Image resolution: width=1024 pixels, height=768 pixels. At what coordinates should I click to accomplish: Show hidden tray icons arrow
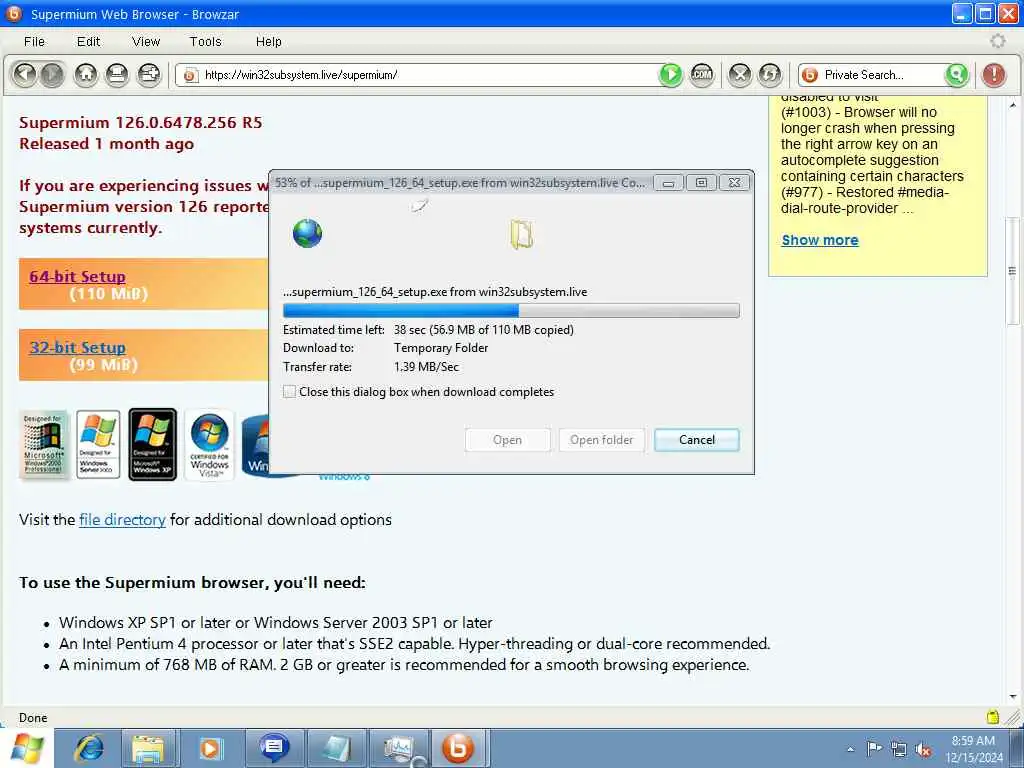[x=850, y=749]
